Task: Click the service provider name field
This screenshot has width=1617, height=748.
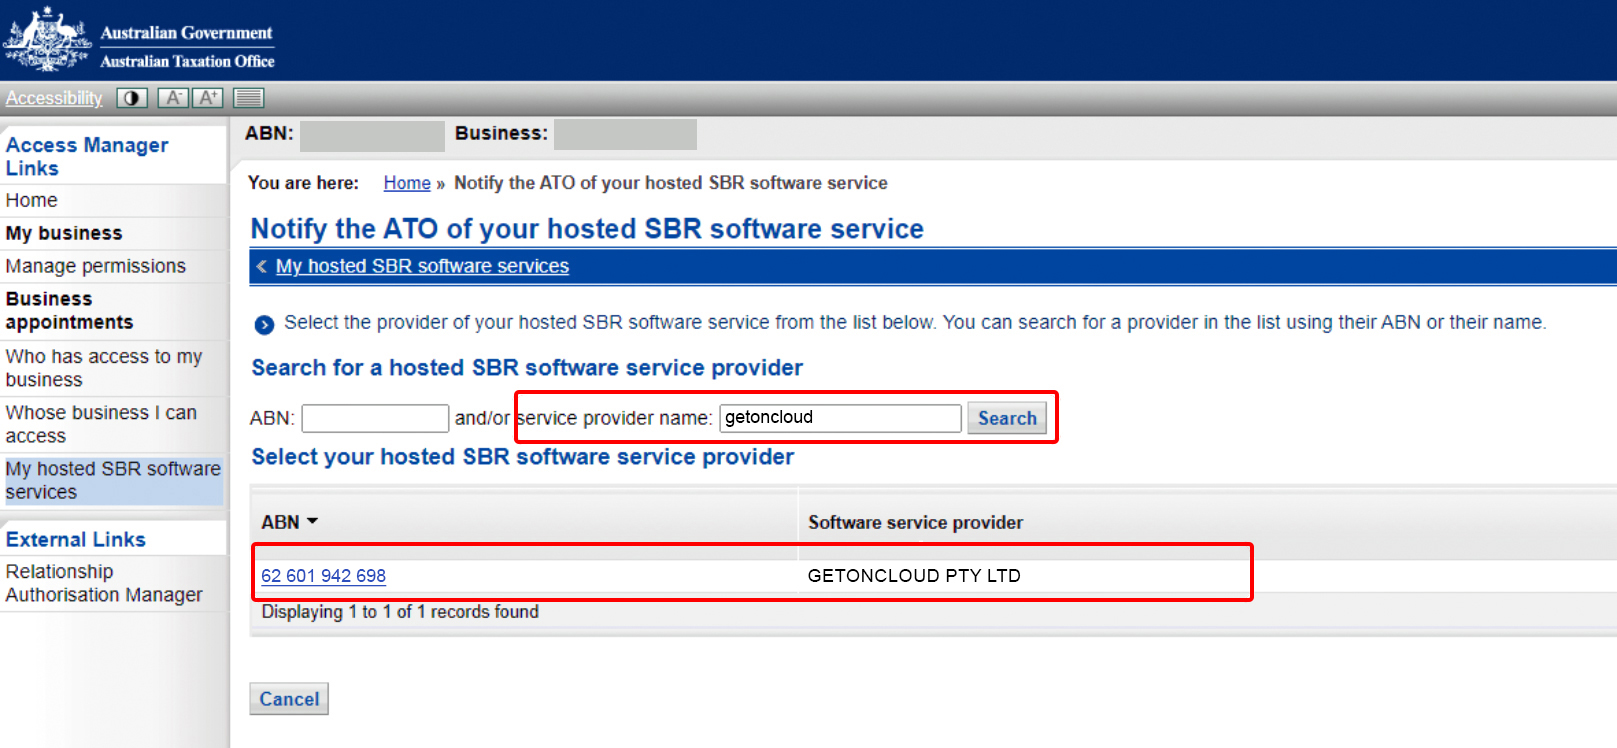Action: [x=840, y=418]
